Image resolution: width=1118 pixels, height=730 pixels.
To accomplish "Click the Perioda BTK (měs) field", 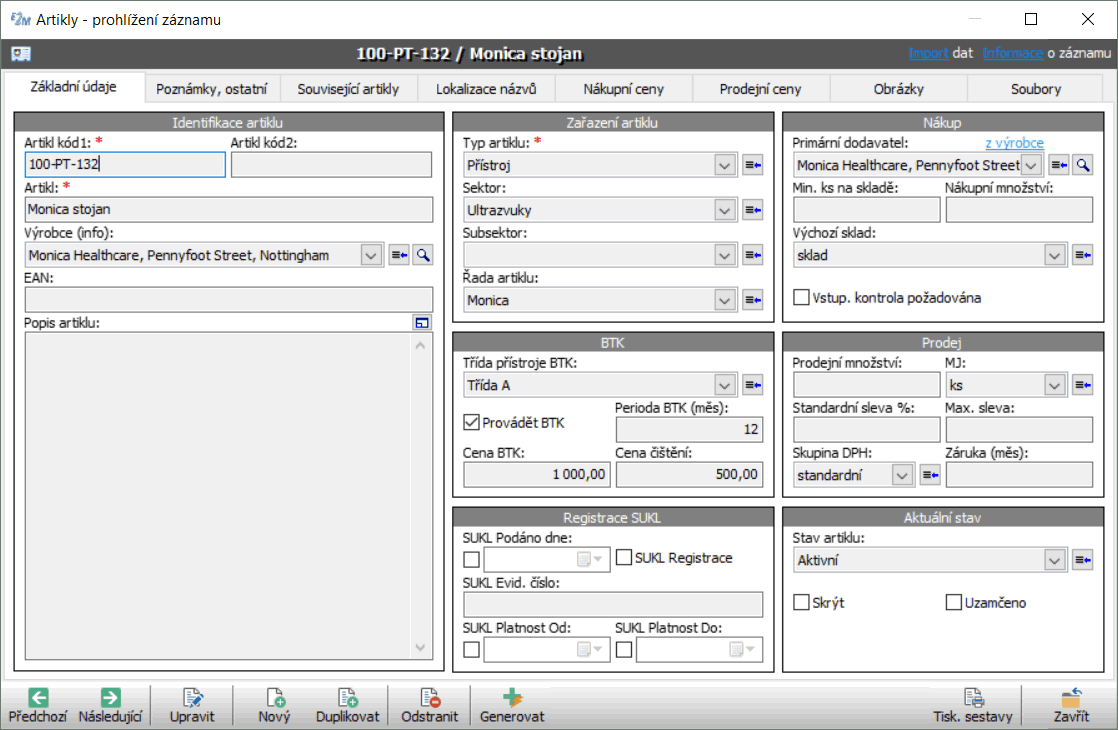I will [689, 429].
